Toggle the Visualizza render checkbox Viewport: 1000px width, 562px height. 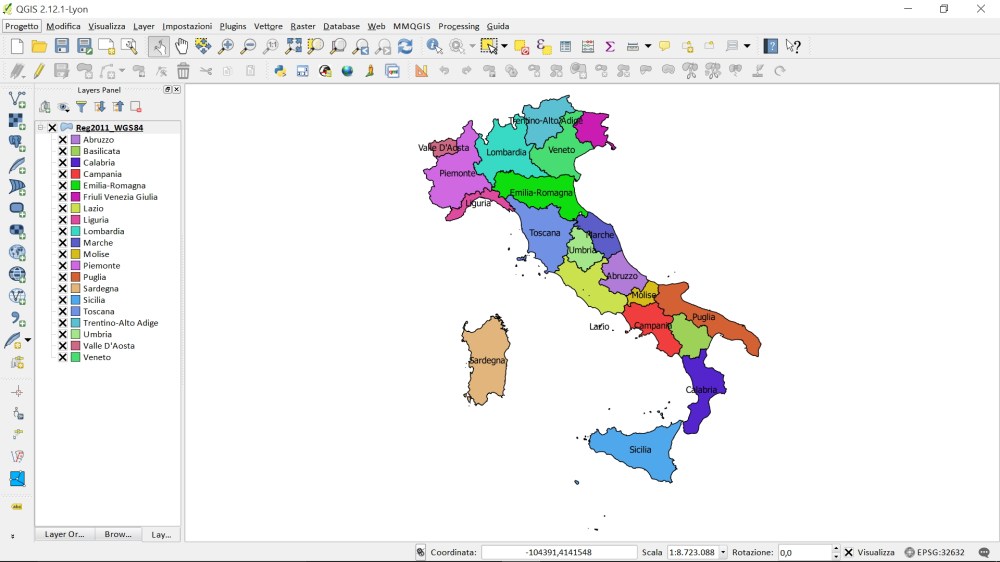coord(849,552)
